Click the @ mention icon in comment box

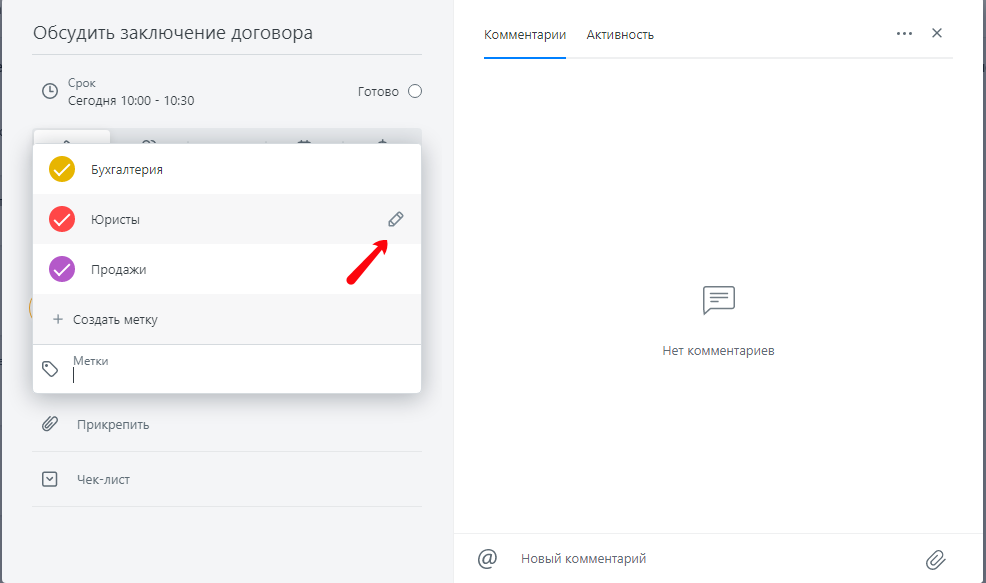point(487,558)
